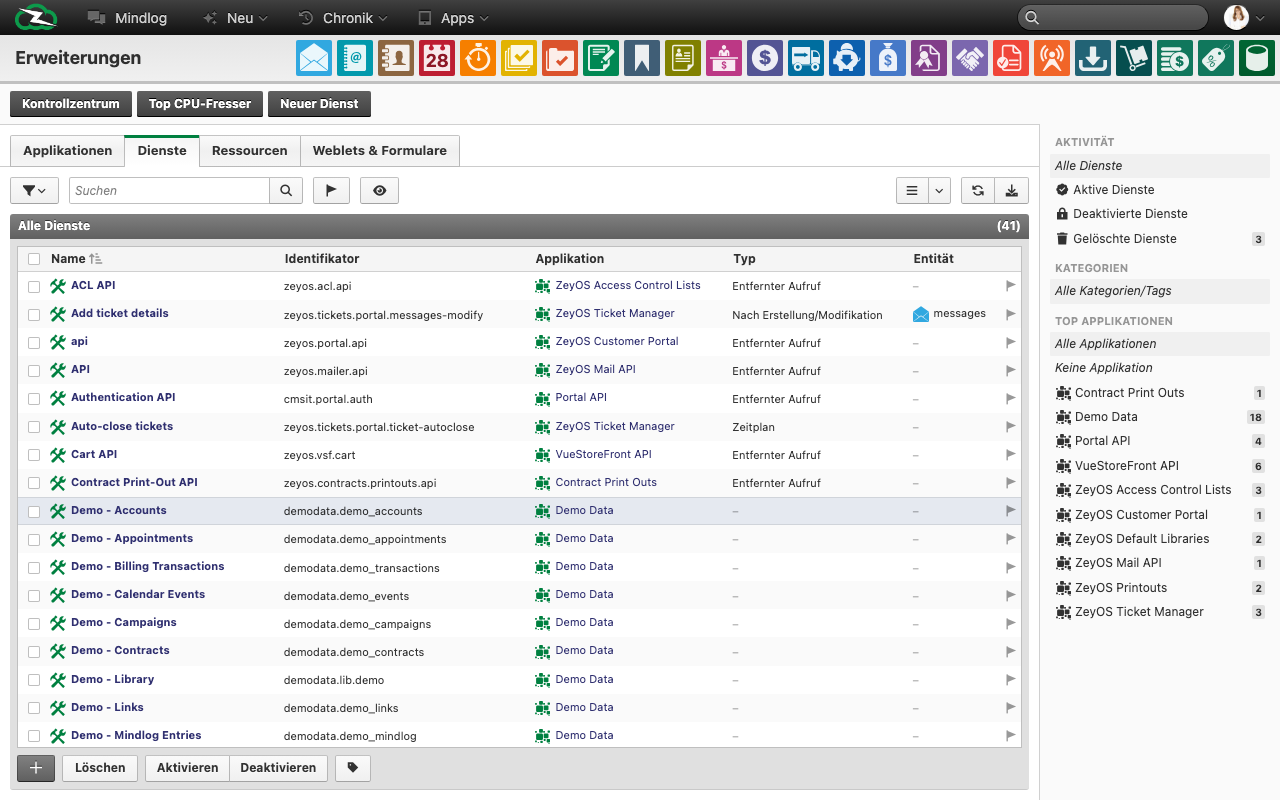This screenshot has height=800, width=1280.
Task: Click the refresh list button
Action: (x=977, y=190)
